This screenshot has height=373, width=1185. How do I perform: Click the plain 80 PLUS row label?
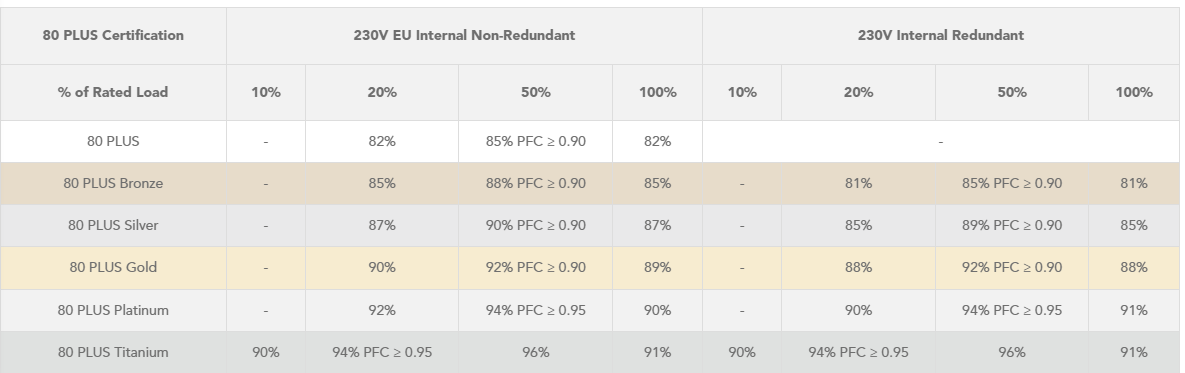tap(113, 141)
